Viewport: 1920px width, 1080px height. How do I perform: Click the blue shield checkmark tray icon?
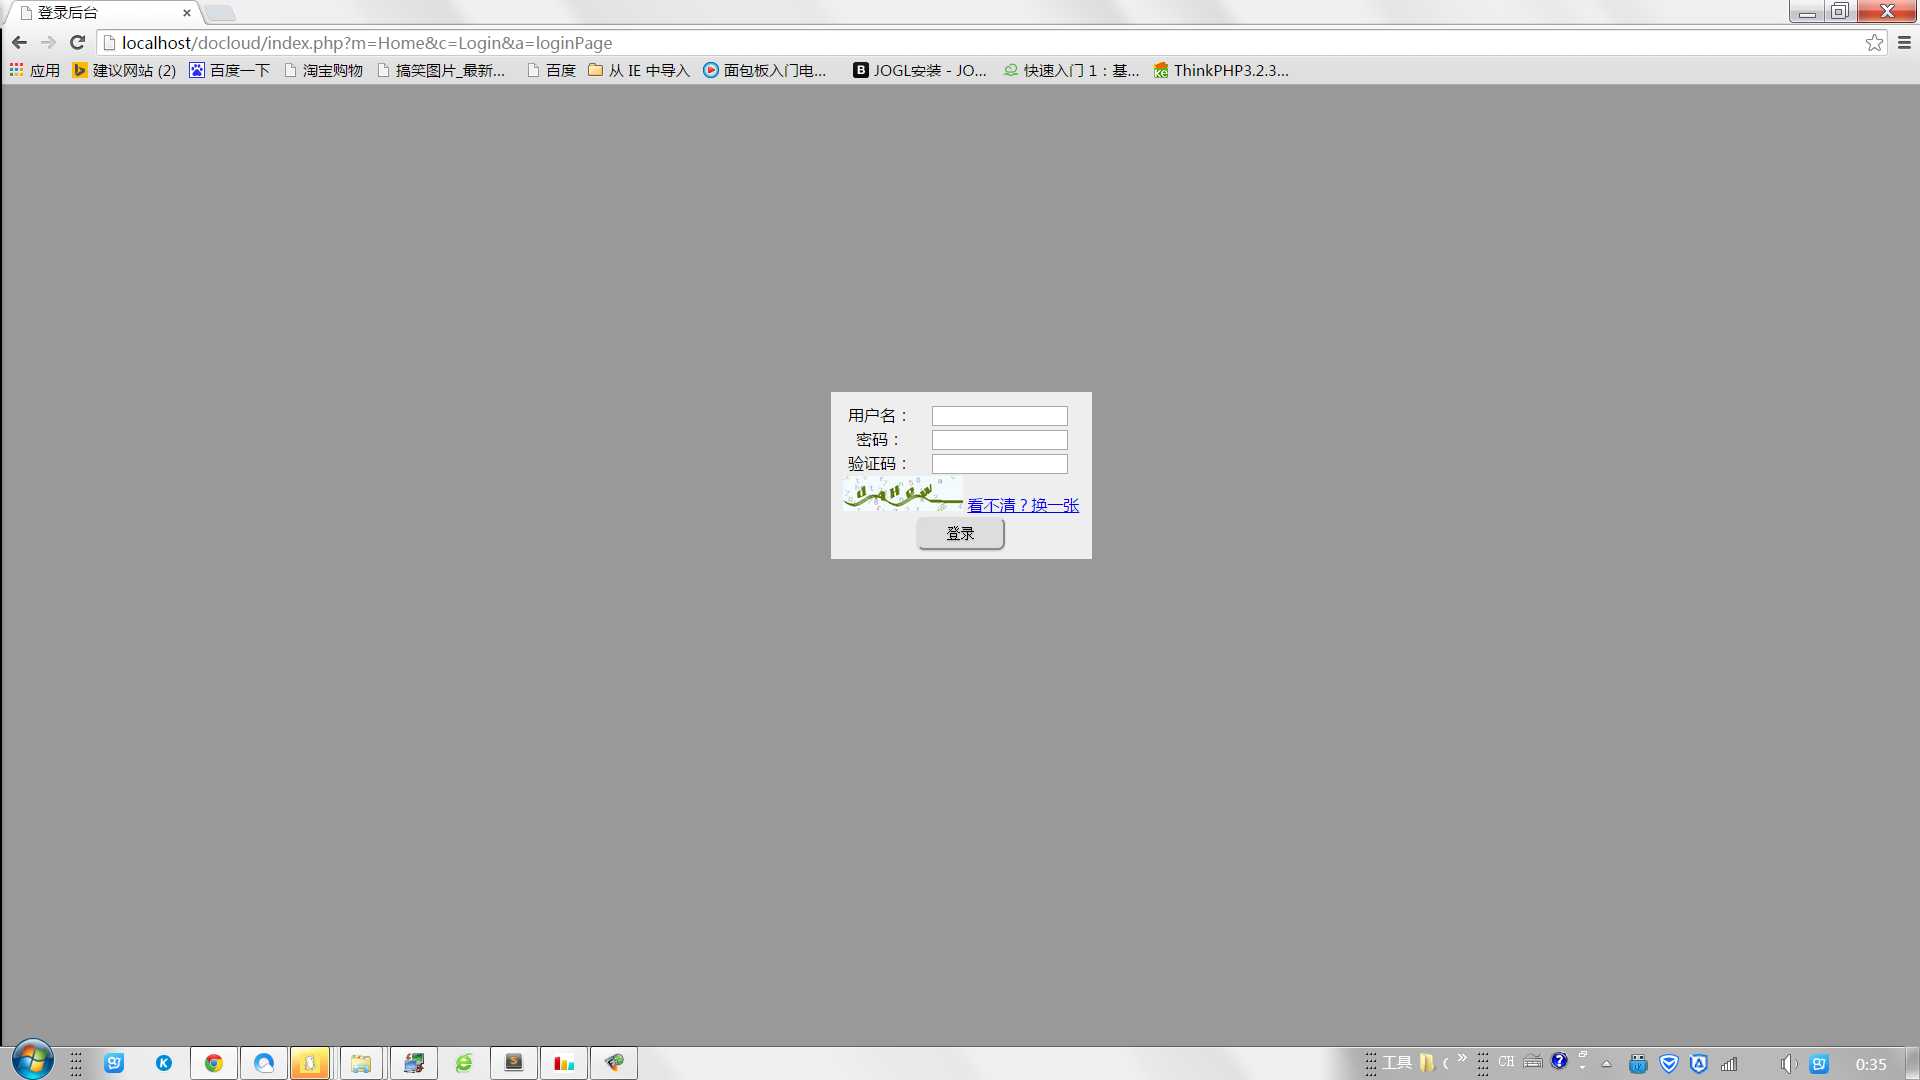[1668, 1064]
